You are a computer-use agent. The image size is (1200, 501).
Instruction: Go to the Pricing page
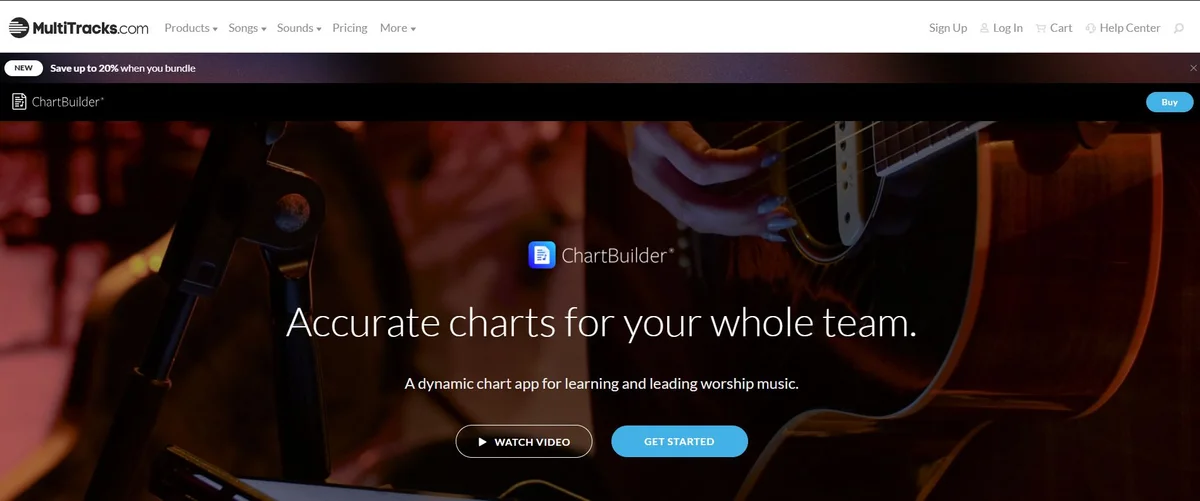pos(350,28)
